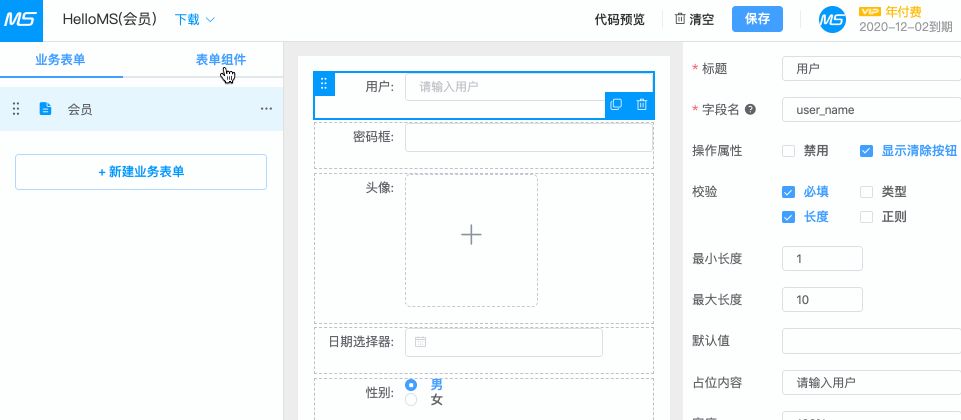
Task: Click 新建业务表单 button
Action: click(x=141, y=172)
